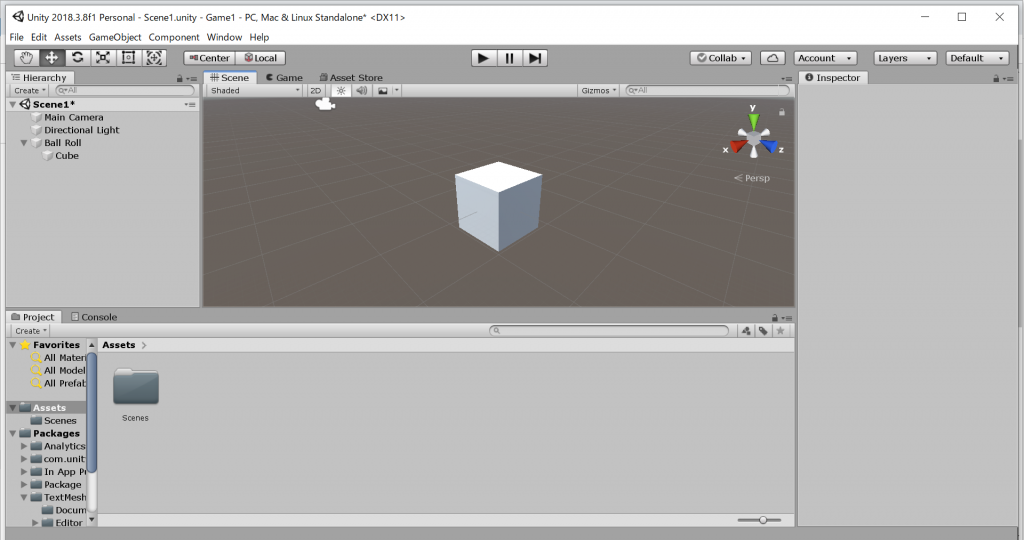Viewport: 1024px width, 540px height.
Task: Select the Hand tool
Action: [26, 57]
